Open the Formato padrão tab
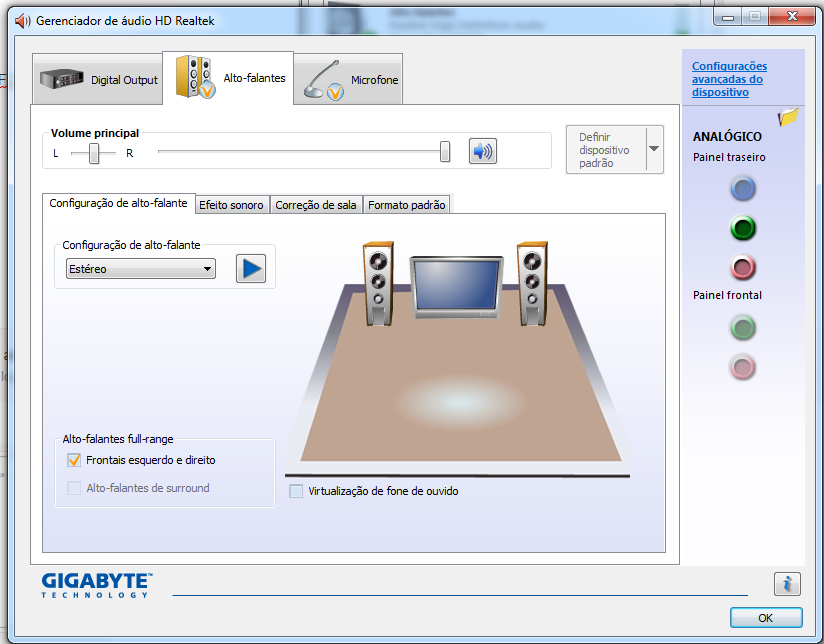Screen dimensions: 824x644 407,205
